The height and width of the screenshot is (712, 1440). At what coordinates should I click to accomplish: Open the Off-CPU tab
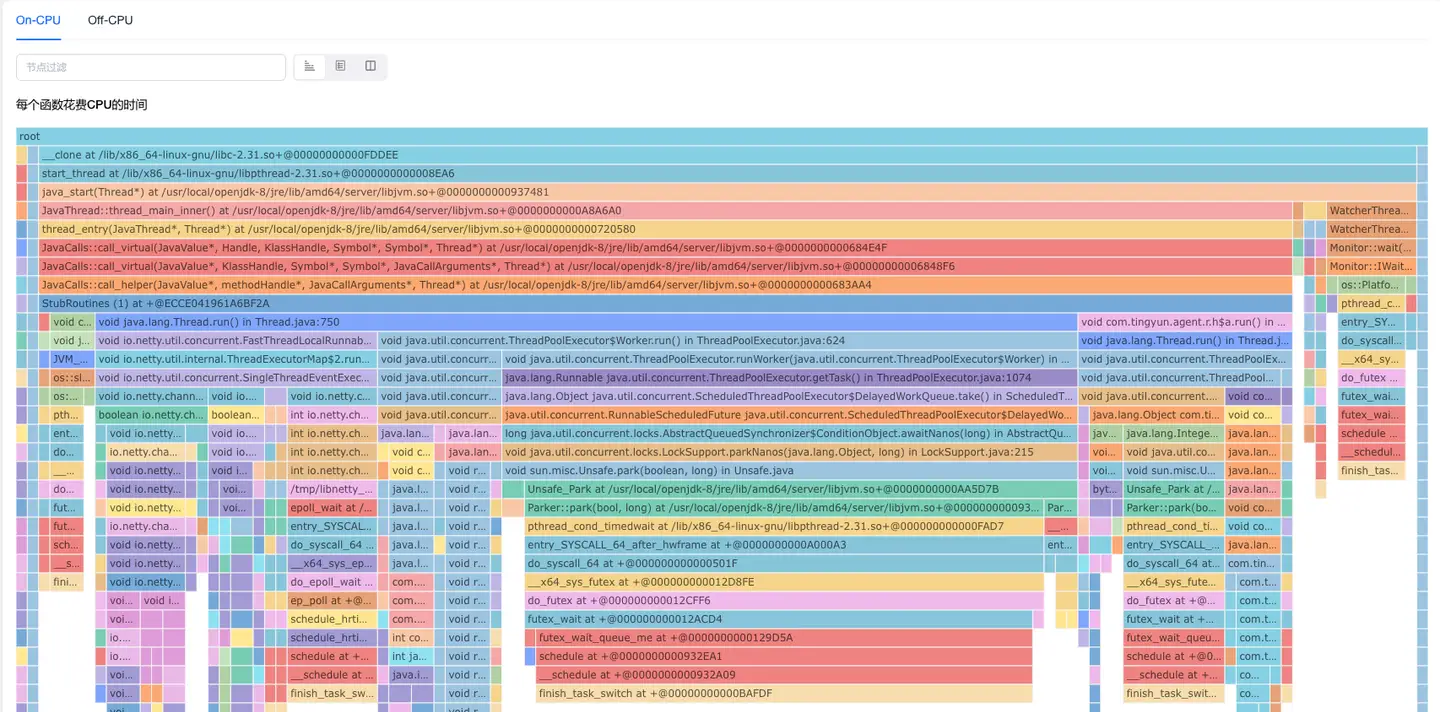[110, 20]
